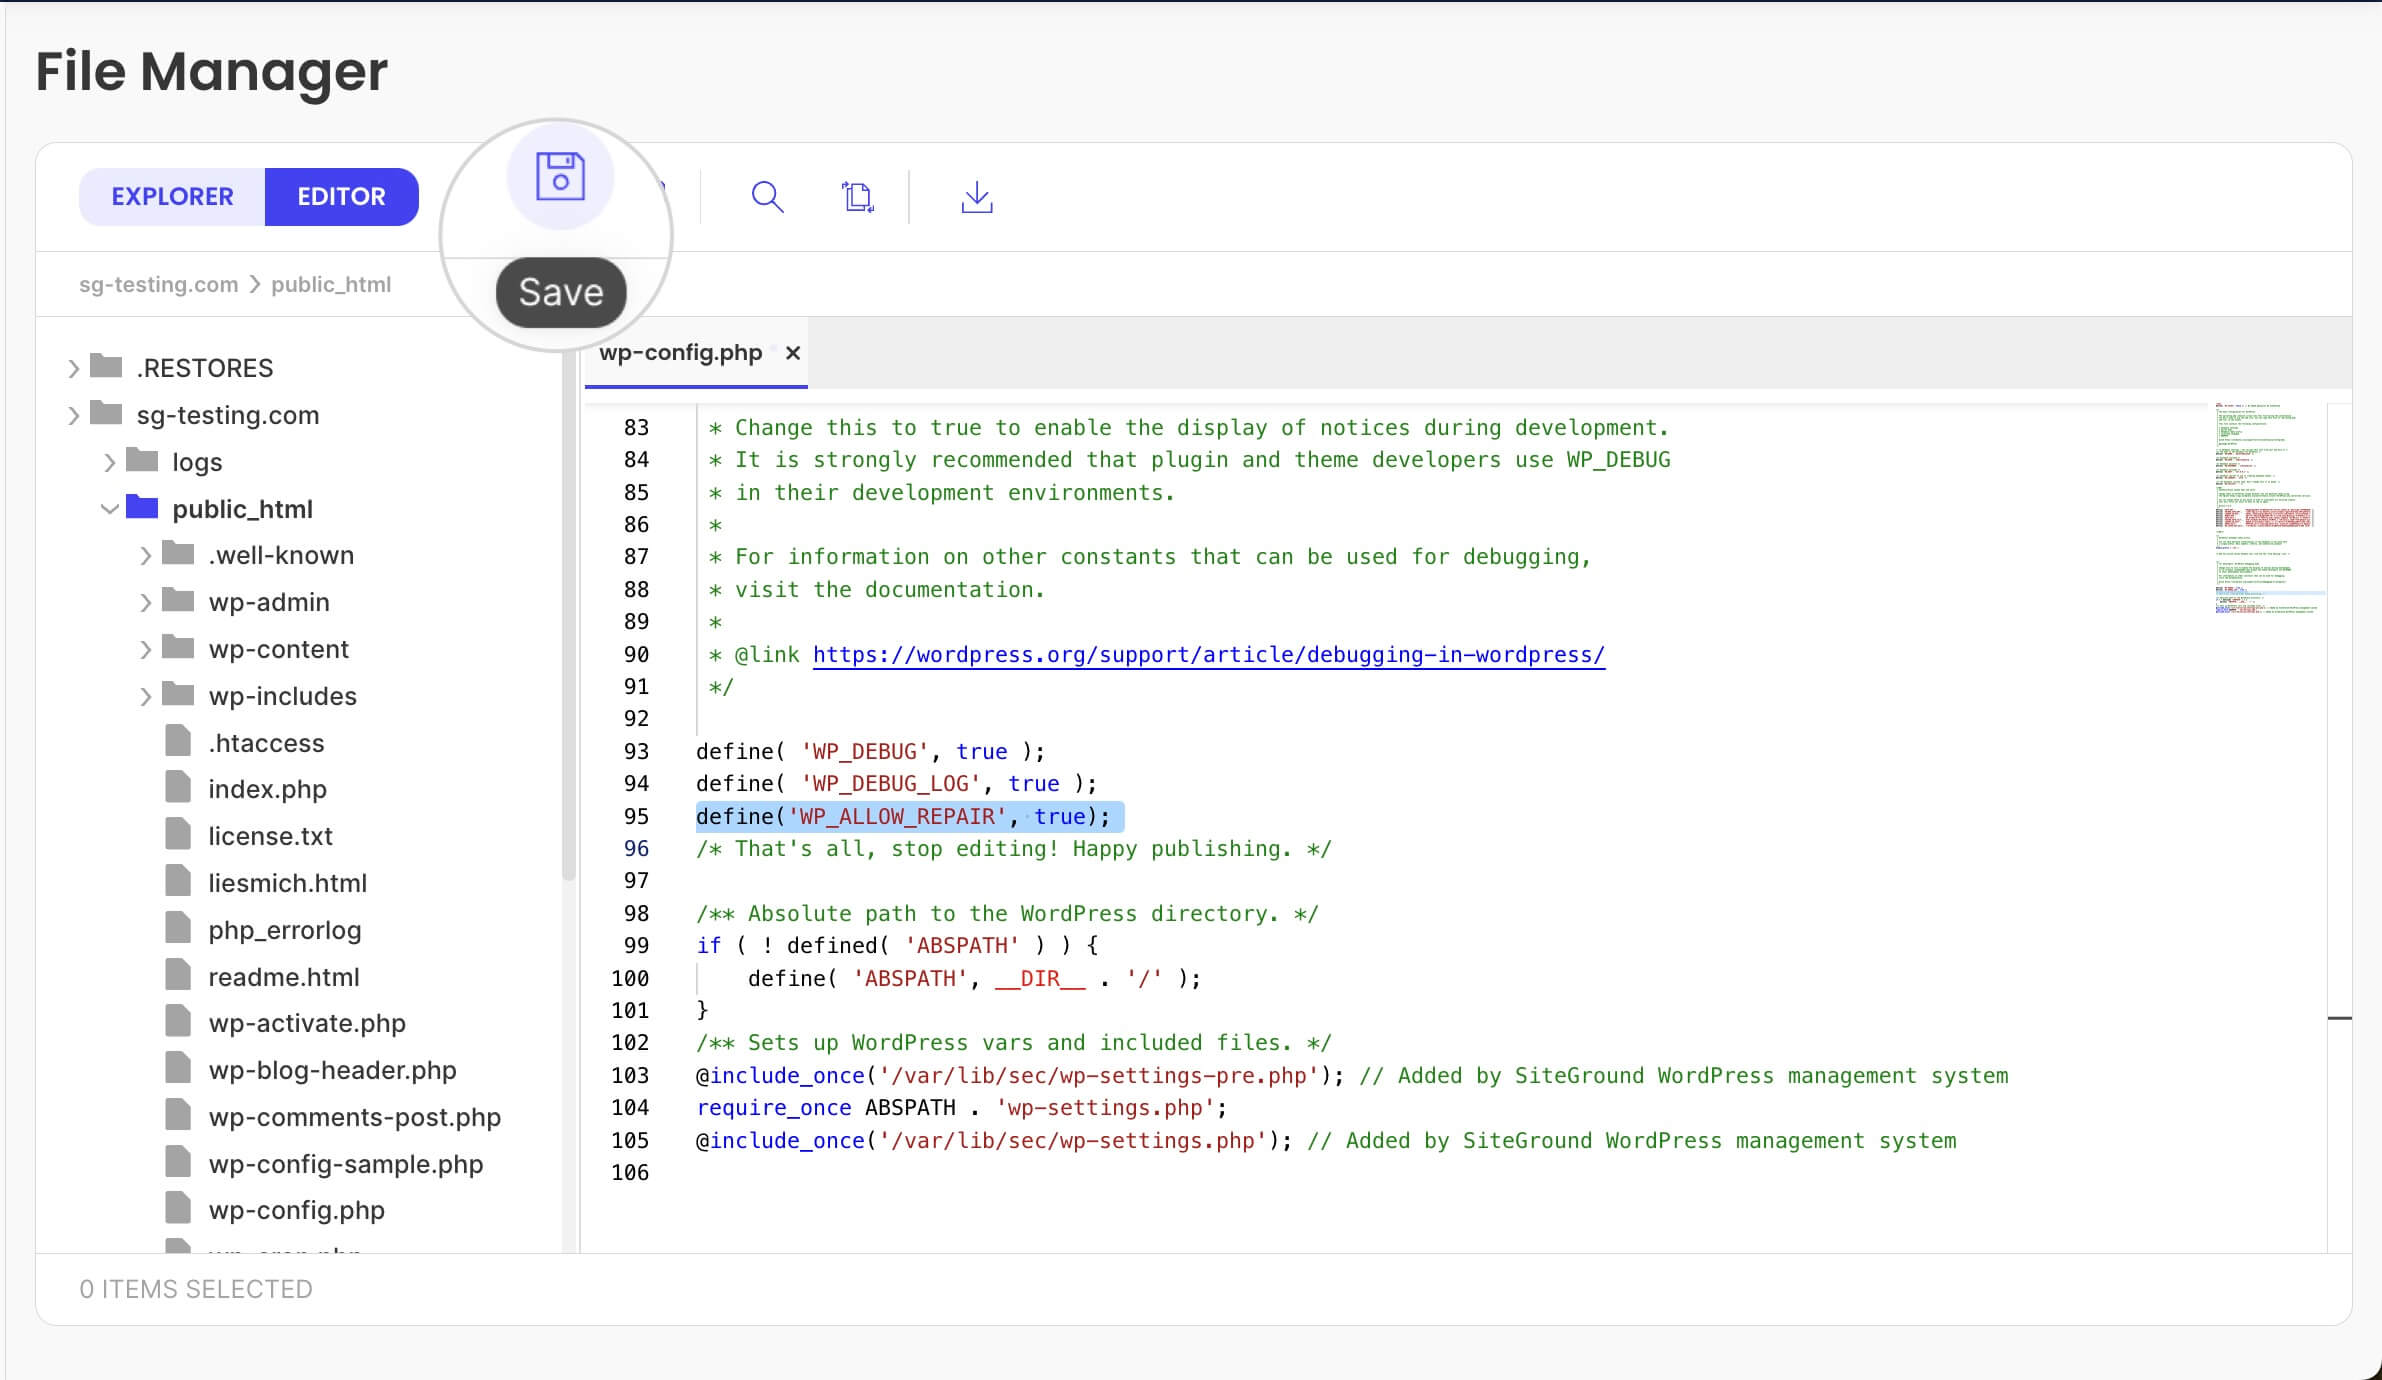Click the wp-content folder icon
Screen dimensions: 2382x1380
(178, 647)
